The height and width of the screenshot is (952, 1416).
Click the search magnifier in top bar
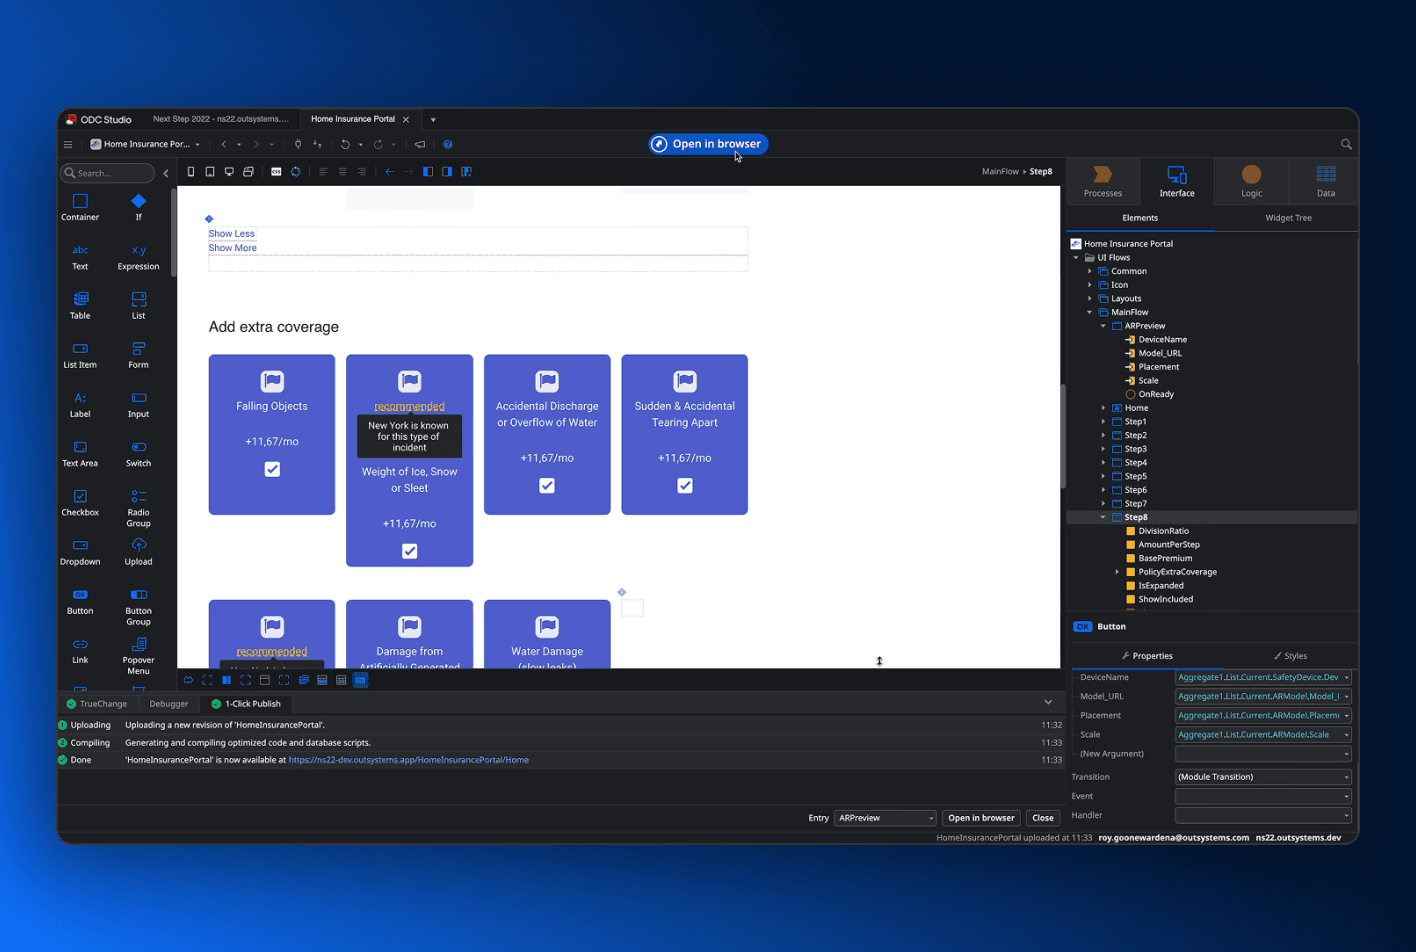coord(1346,145)
